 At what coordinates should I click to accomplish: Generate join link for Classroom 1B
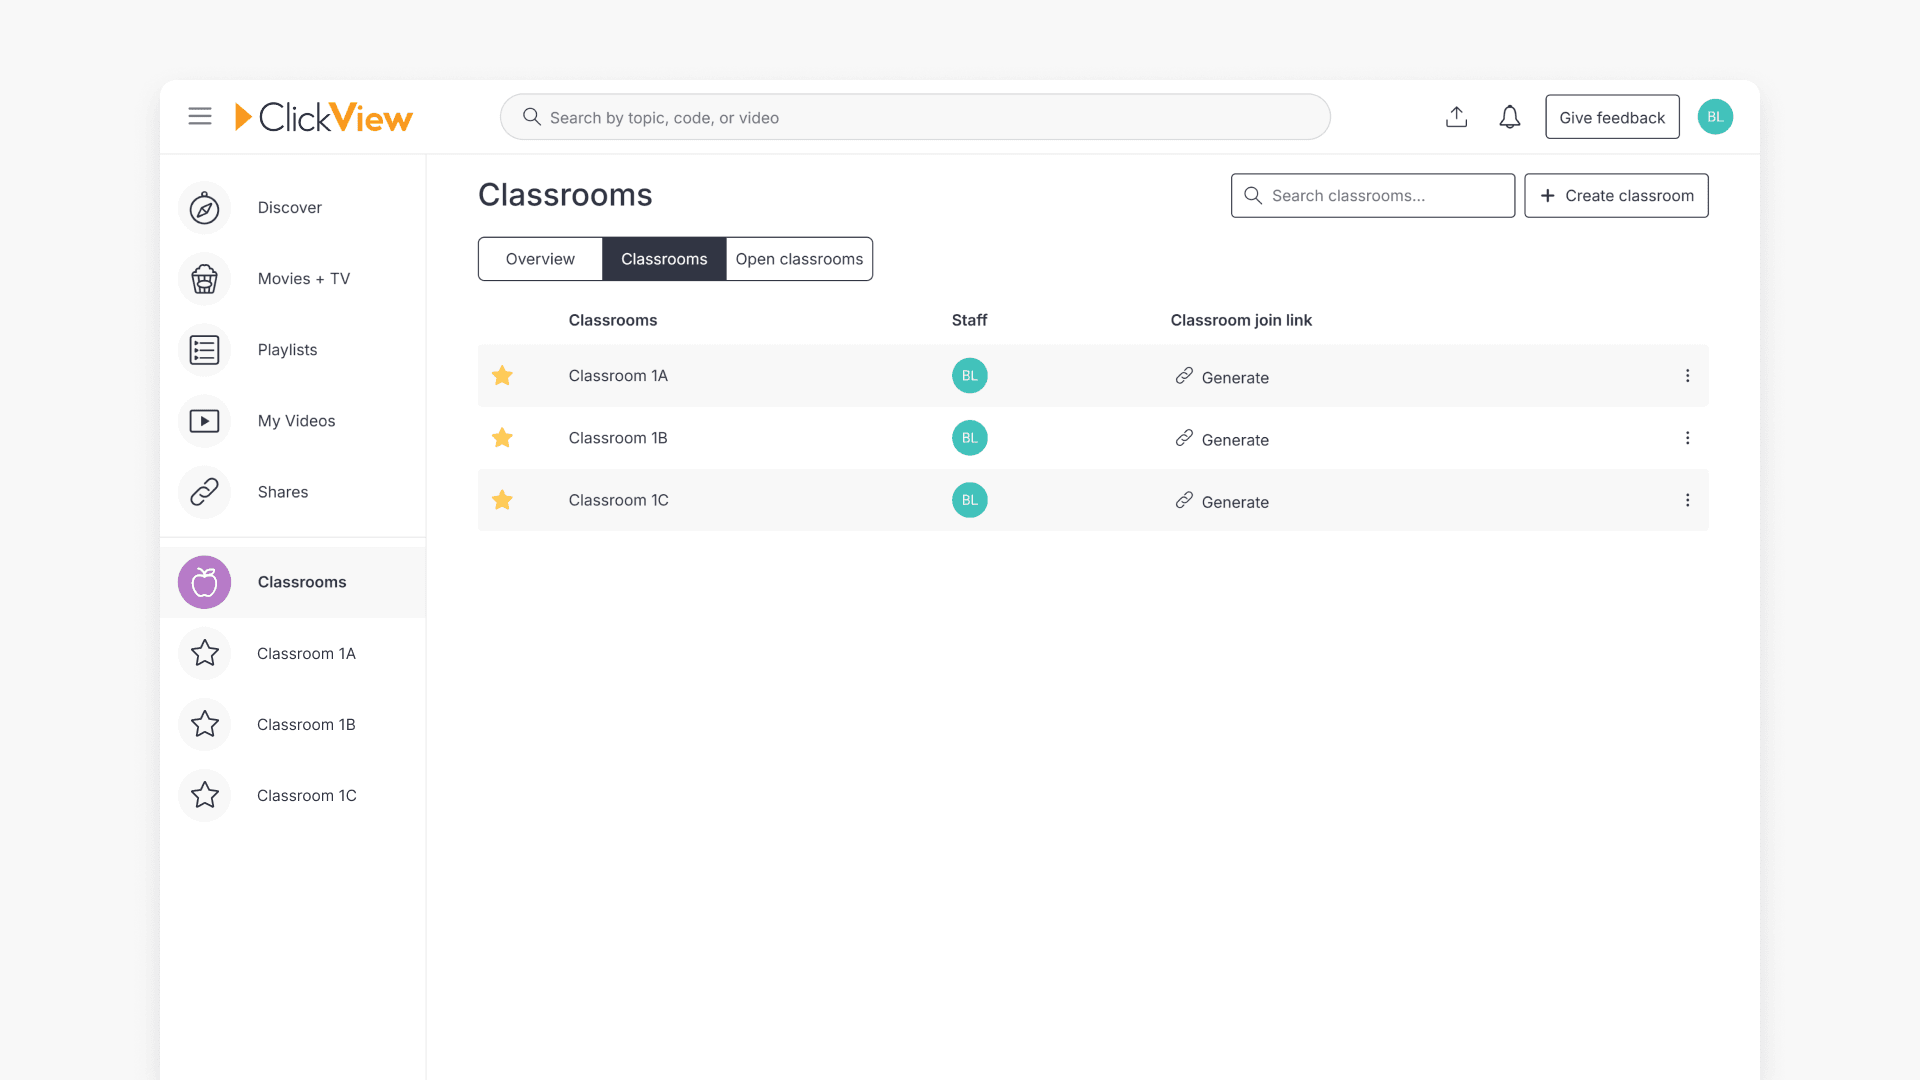(x=1222, y=439)
